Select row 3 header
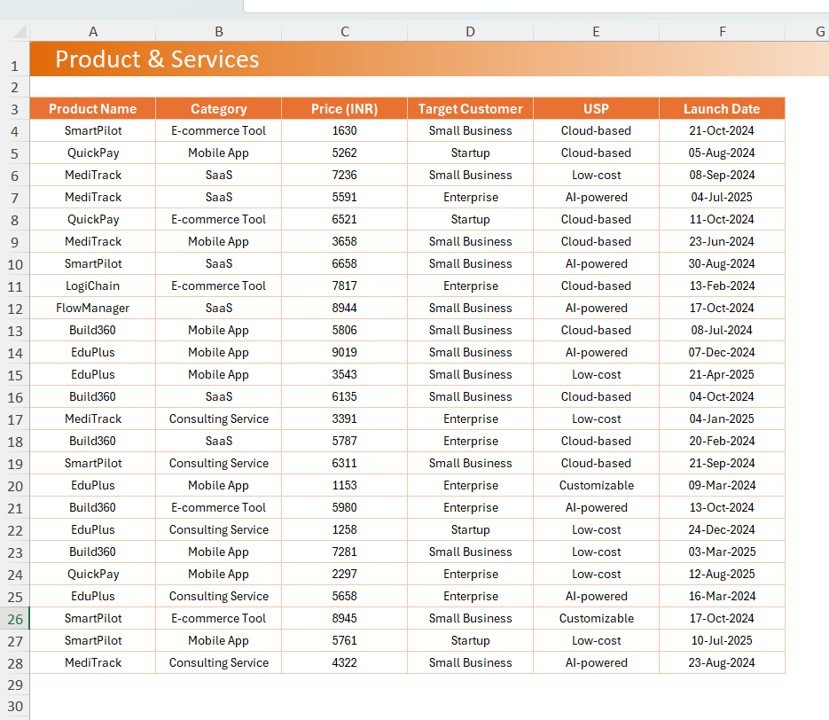Image resolution: width=829 pixels, height=720 pixels. 16,108
